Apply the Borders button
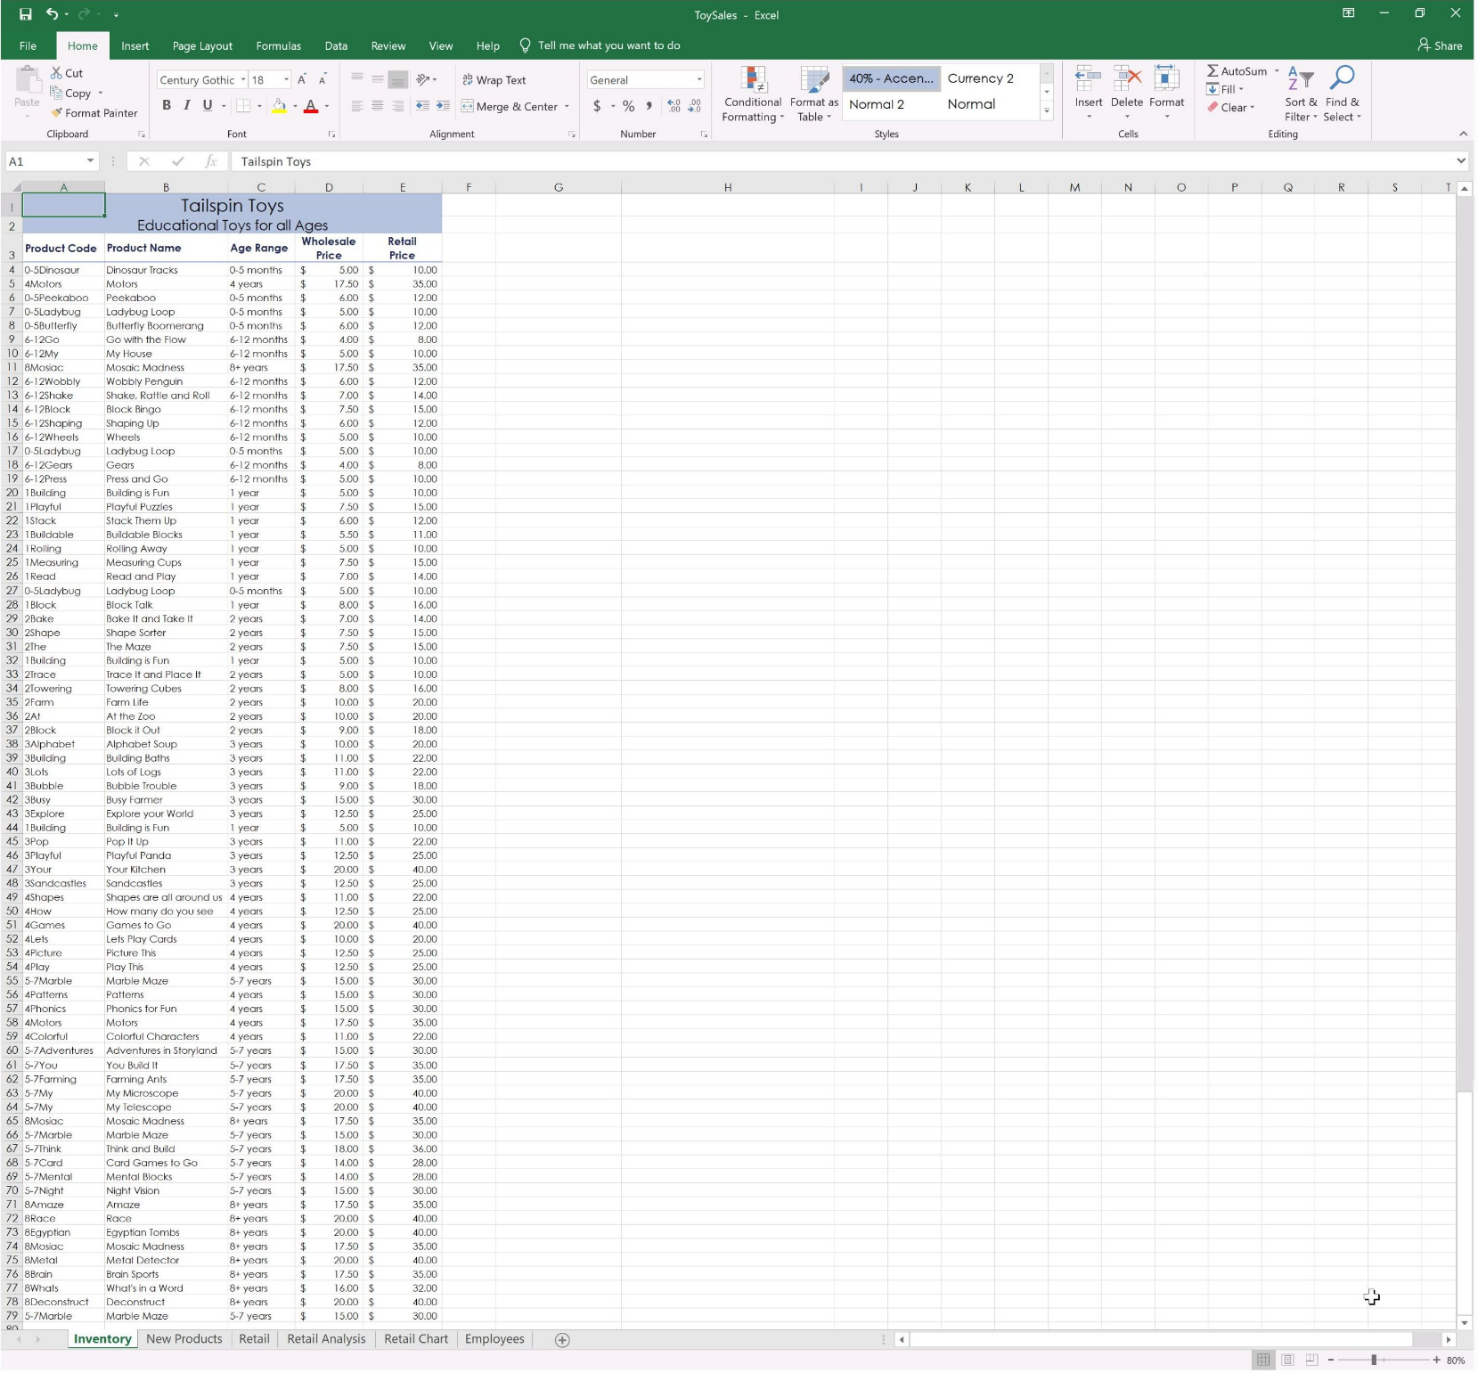This screenshot has height=1373, width=1478. click(x=243, y=106)
